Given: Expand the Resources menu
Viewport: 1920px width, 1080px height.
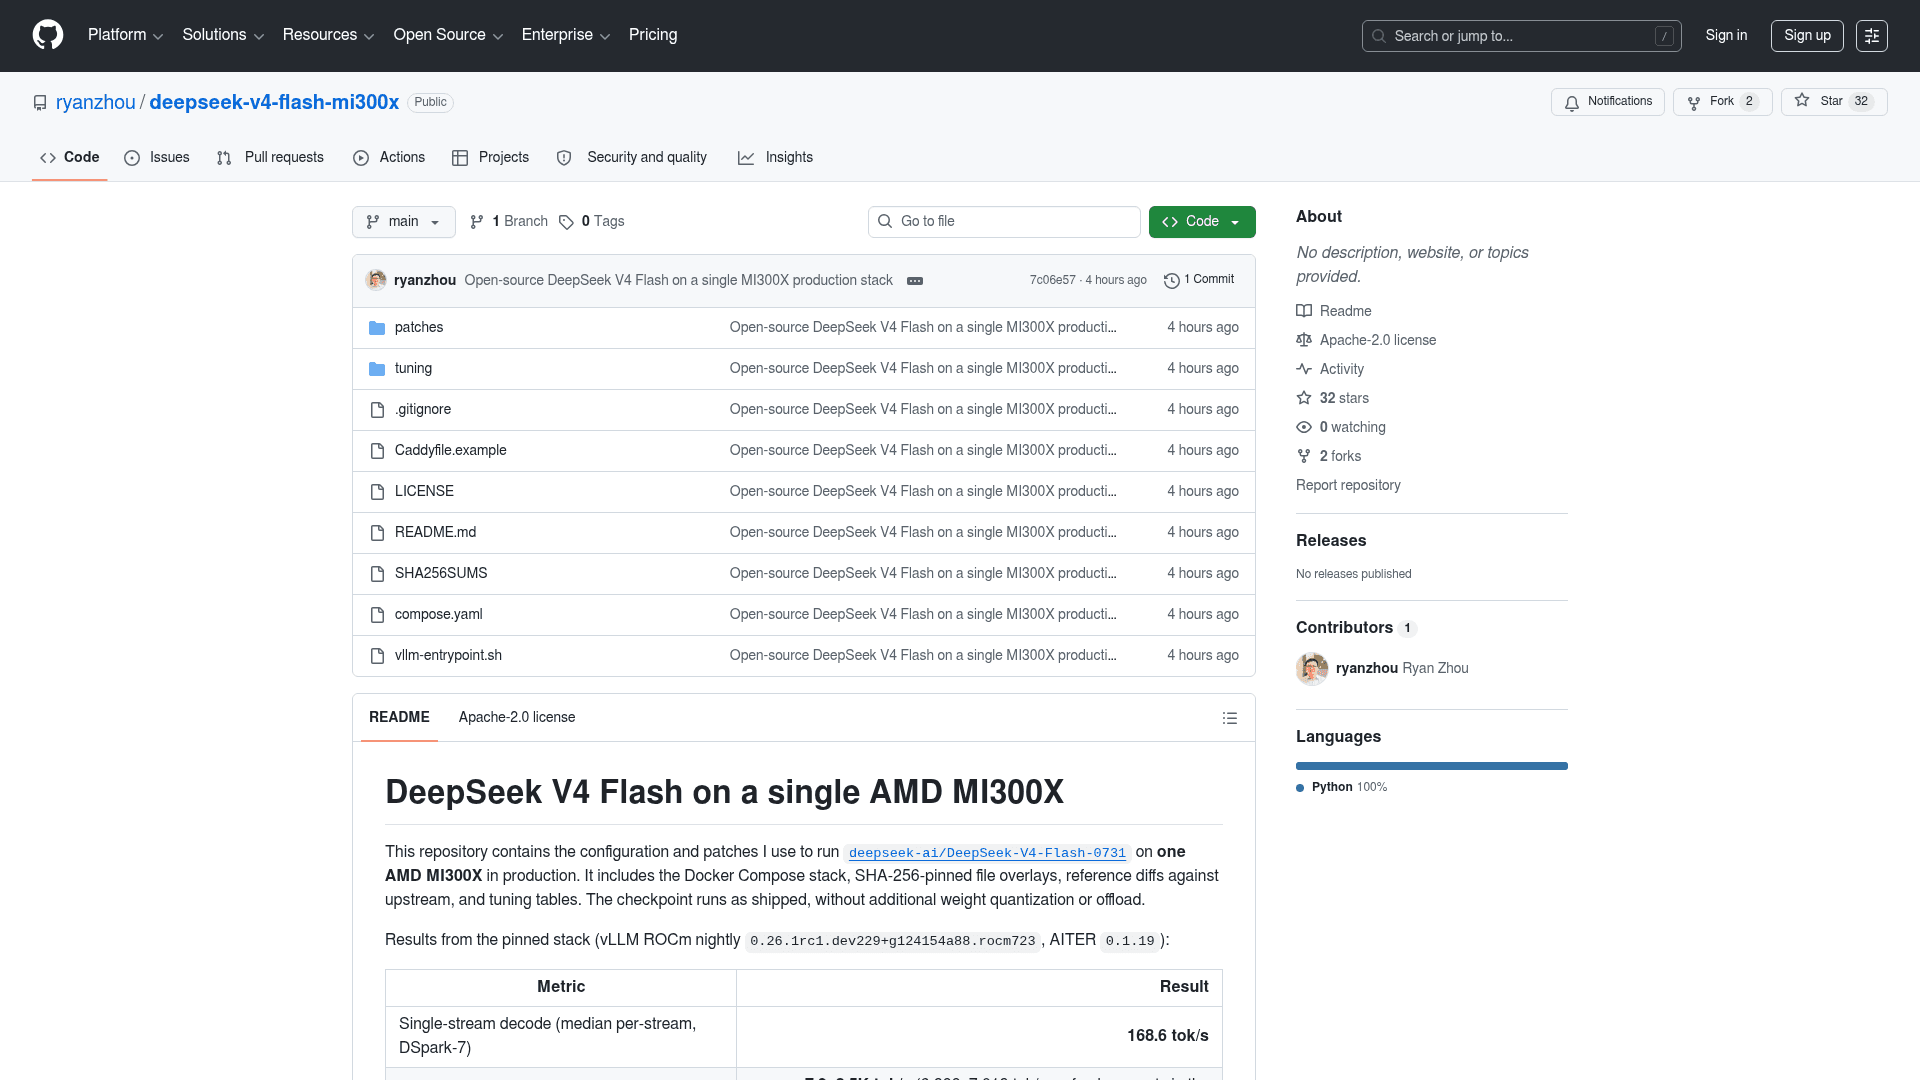Looking at the screenshot, I should [x=328, y=35].
